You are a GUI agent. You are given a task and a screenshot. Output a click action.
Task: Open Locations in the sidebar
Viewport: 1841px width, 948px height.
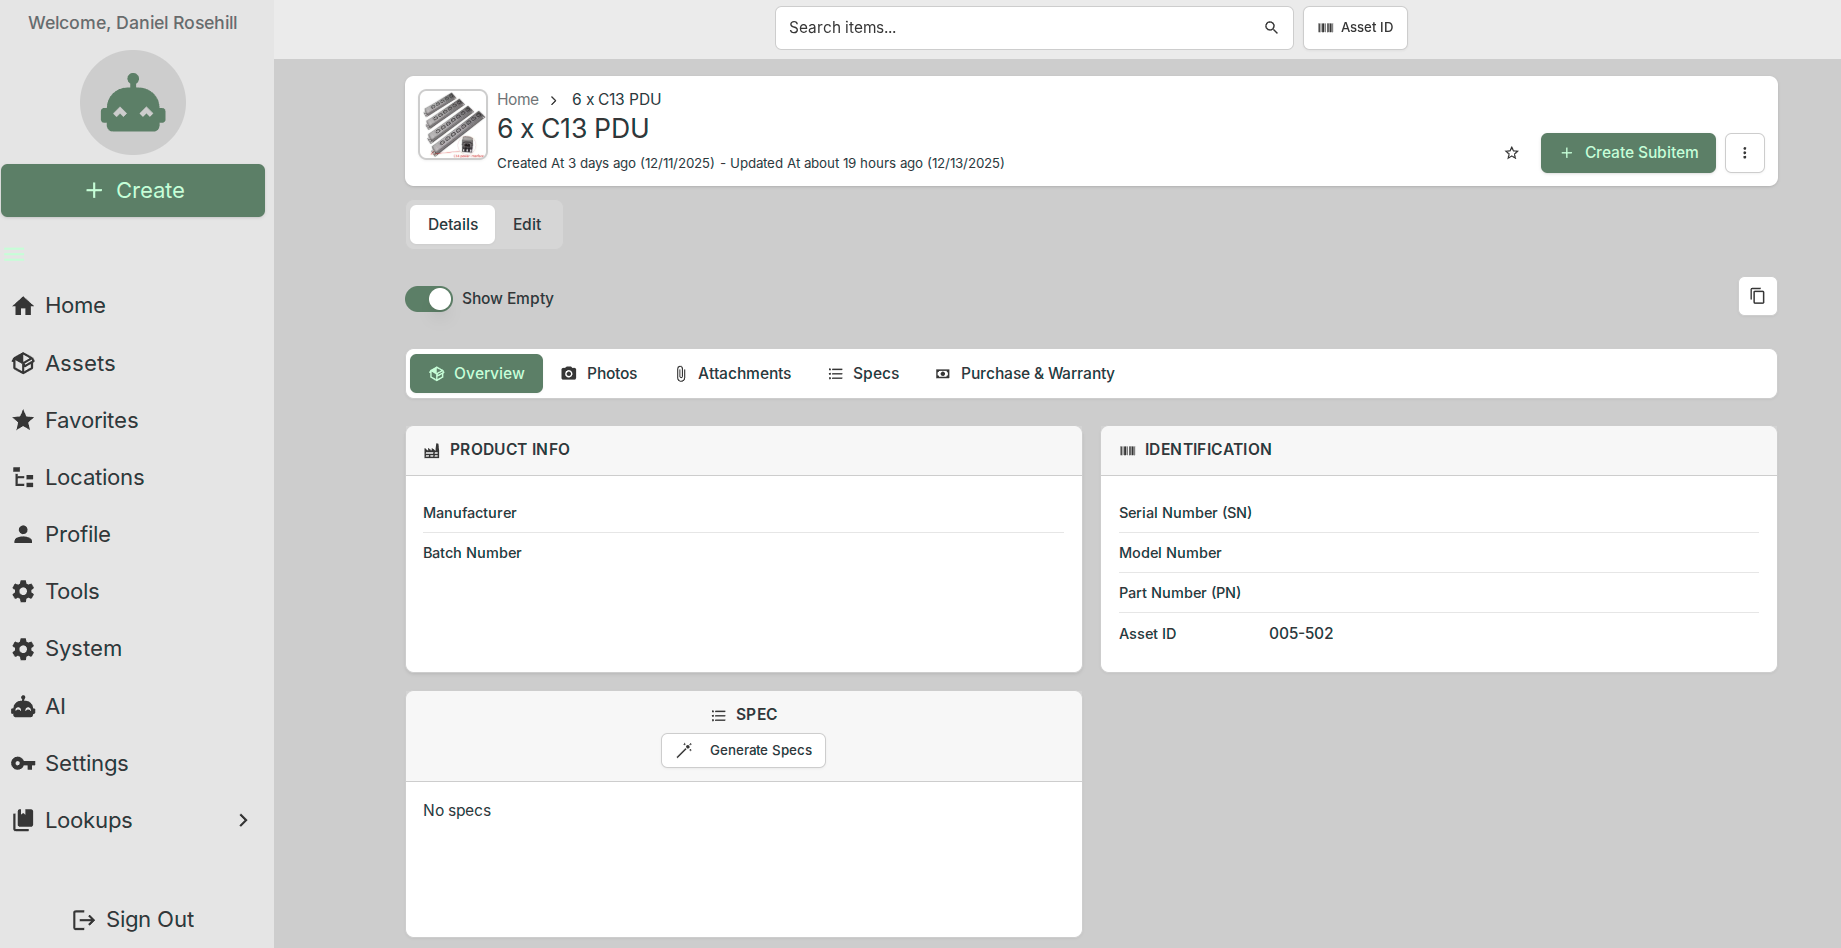[79, 478]
